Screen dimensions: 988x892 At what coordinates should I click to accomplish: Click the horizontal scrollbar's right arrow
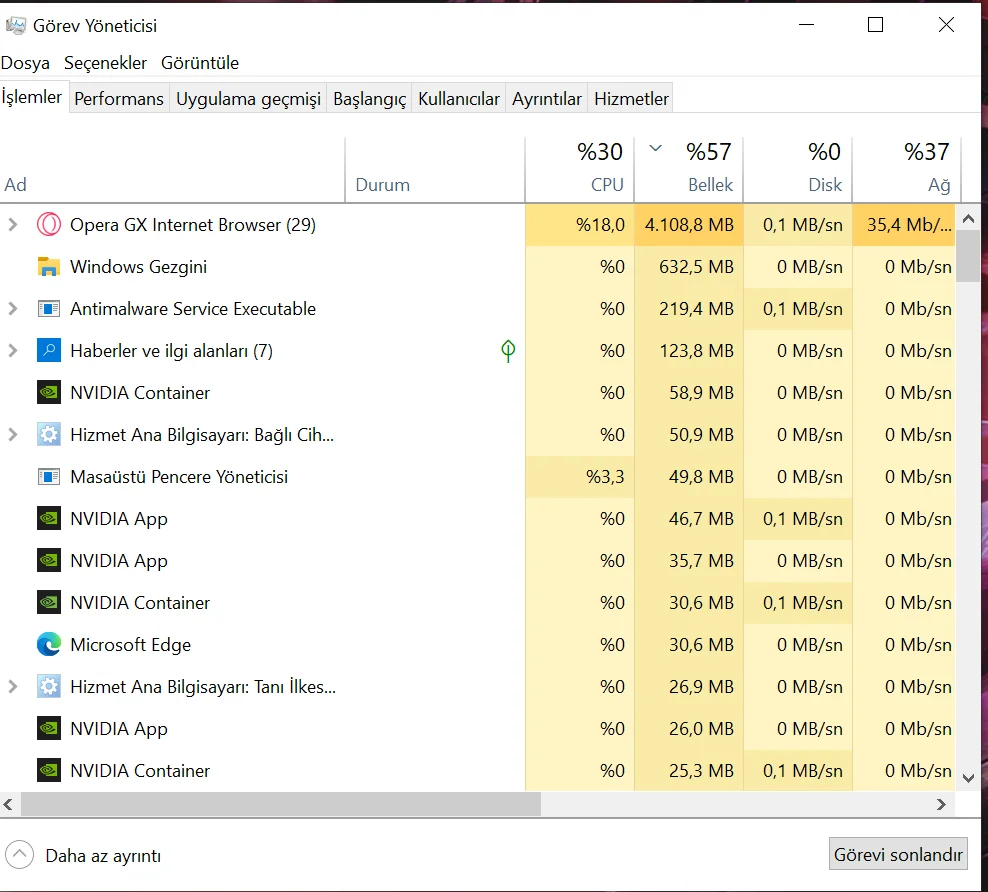tap(941, 804)
